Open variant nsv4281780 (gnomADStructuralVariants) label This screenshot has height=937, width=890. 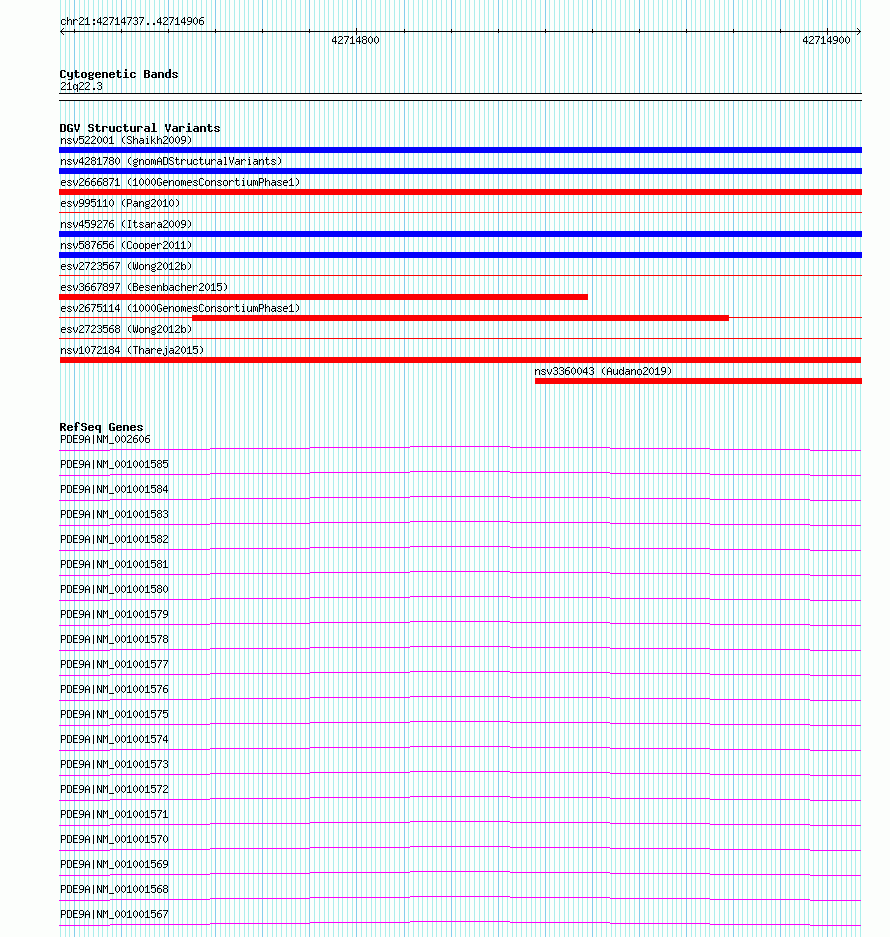tap(171, 161)
